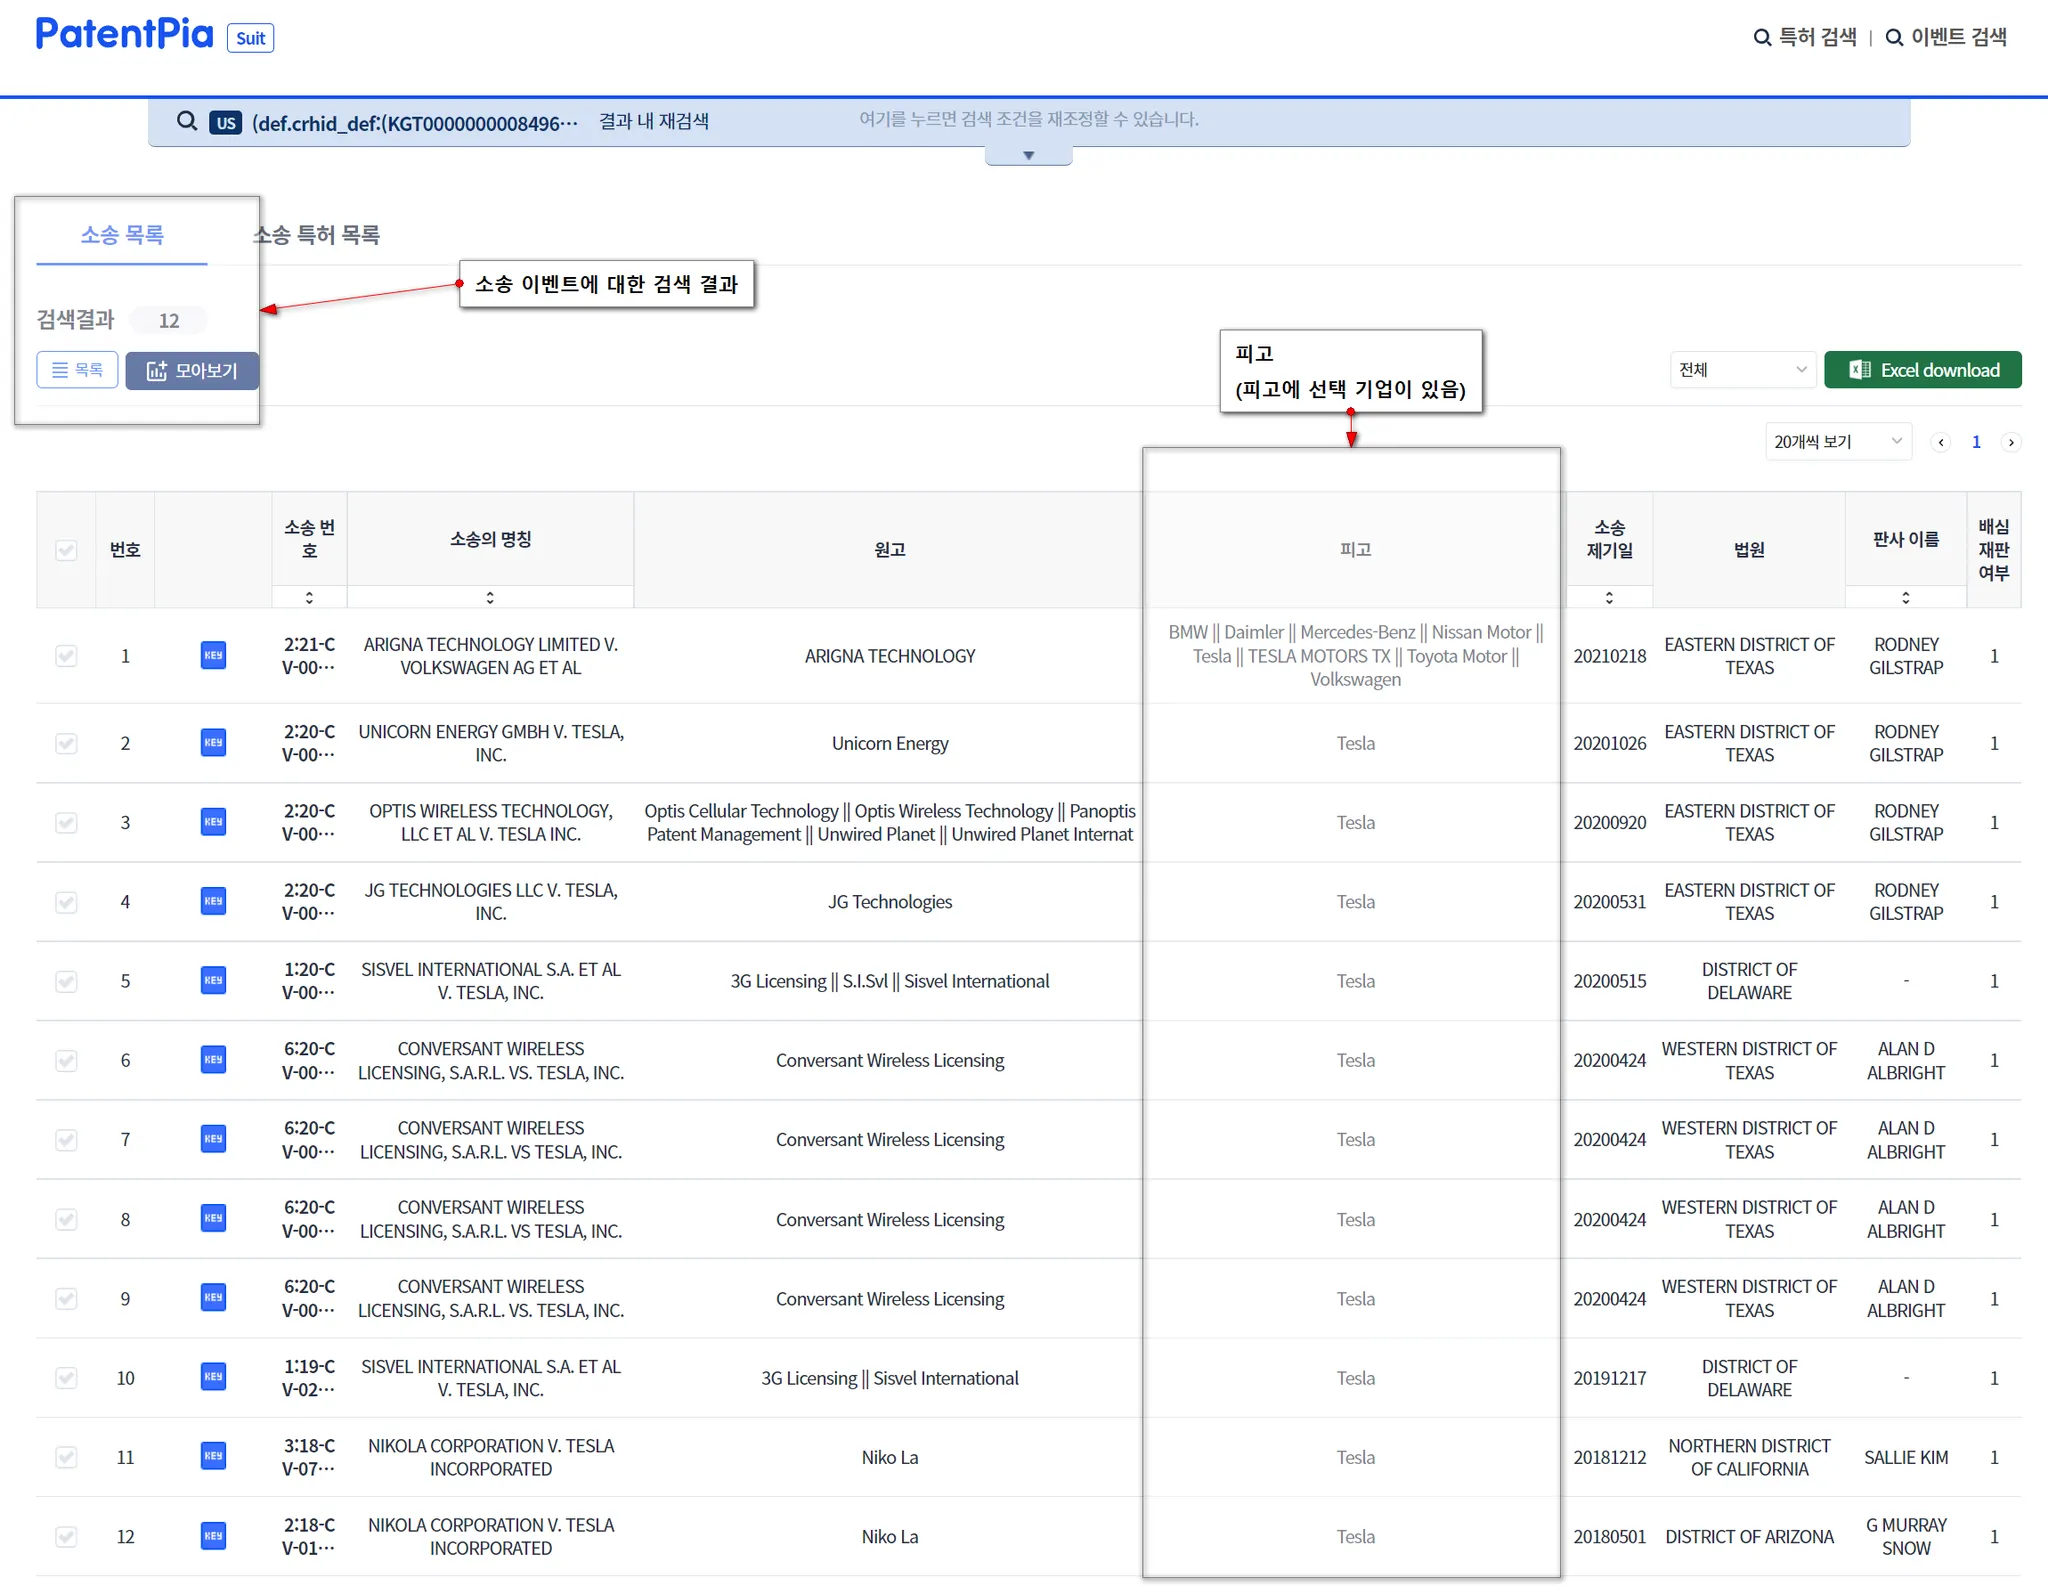The image size is (2048, 1587).
Task: Click the KEY icon for Unicorn Energy case
Action: pyautogui.click(x=213, y=742)
